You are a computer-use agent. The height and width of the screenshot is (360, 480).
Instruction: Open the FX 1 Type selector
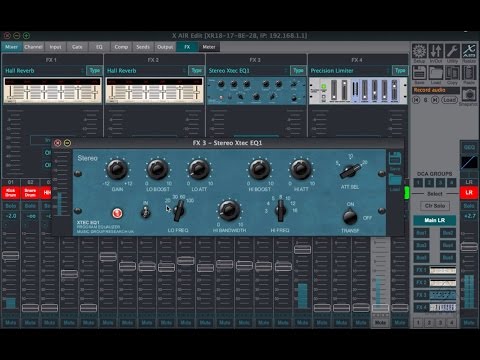(94, 71)
